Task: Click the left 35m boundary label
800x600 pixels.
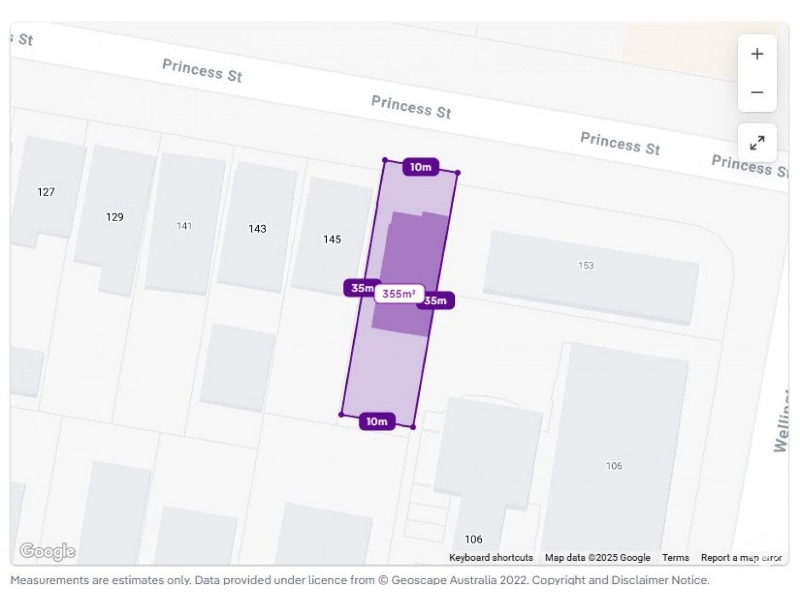Action: click(361, 288)
